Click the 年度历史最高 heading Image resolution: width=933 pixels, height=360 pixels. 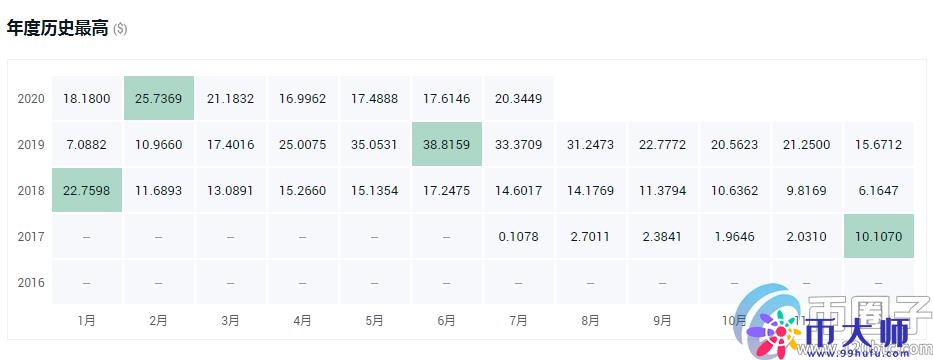[x=57, y=28]
